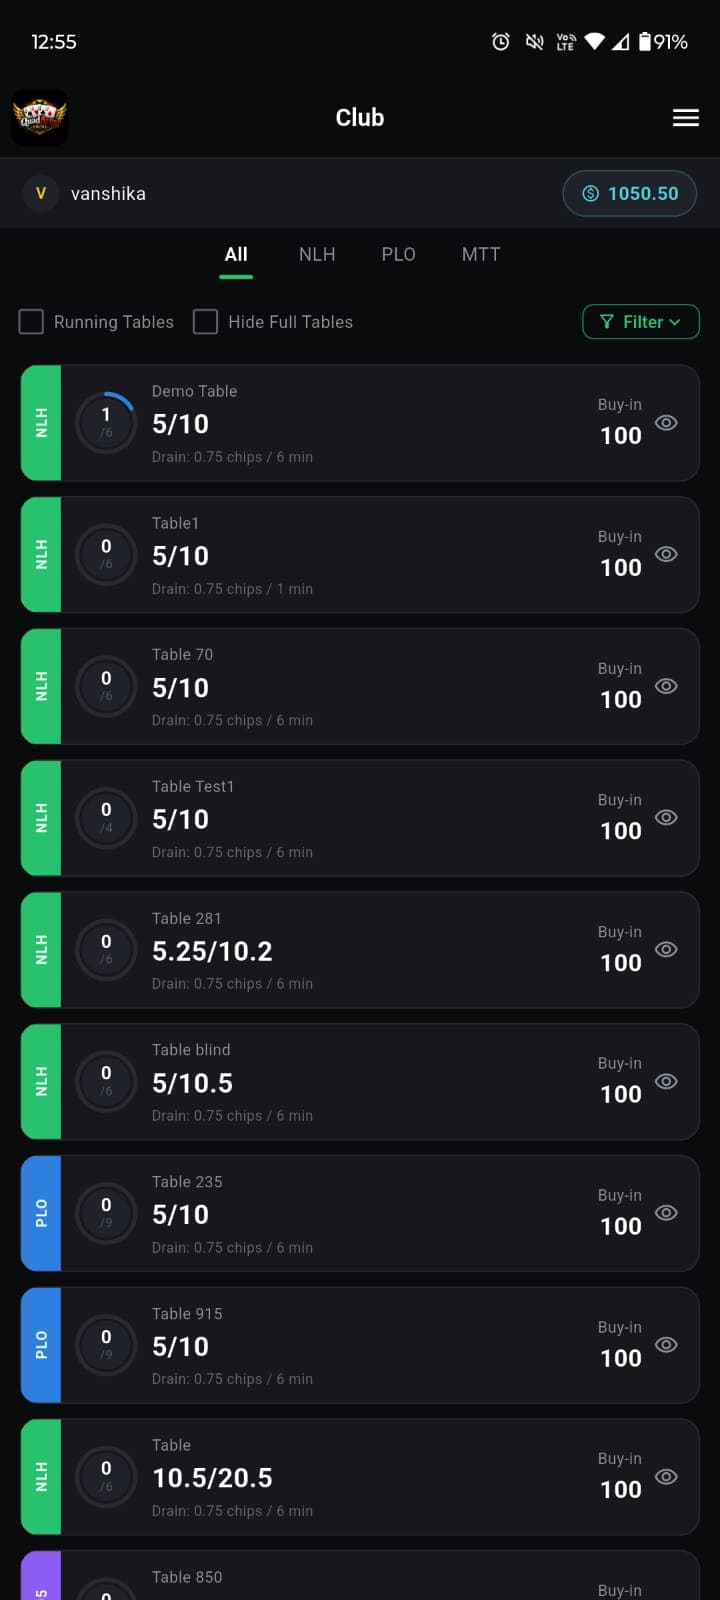Open the 1050.50 chip balance button
Viewport: 720px width, 1600px height.
coord(630,193)
